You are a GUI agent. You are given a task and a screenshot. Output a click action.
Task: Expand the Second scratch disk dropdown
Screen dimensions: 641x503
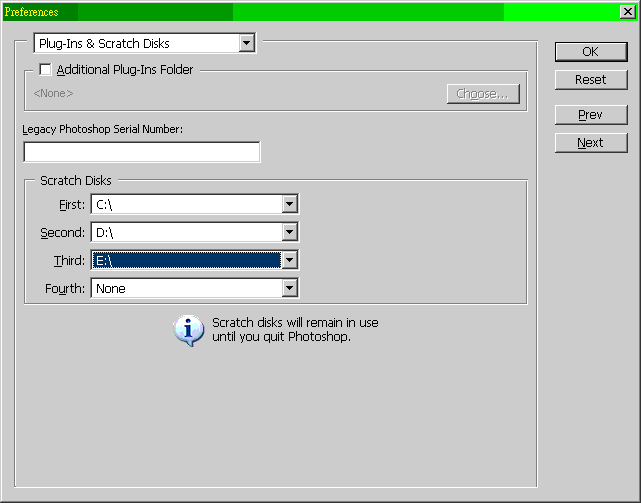289,232
